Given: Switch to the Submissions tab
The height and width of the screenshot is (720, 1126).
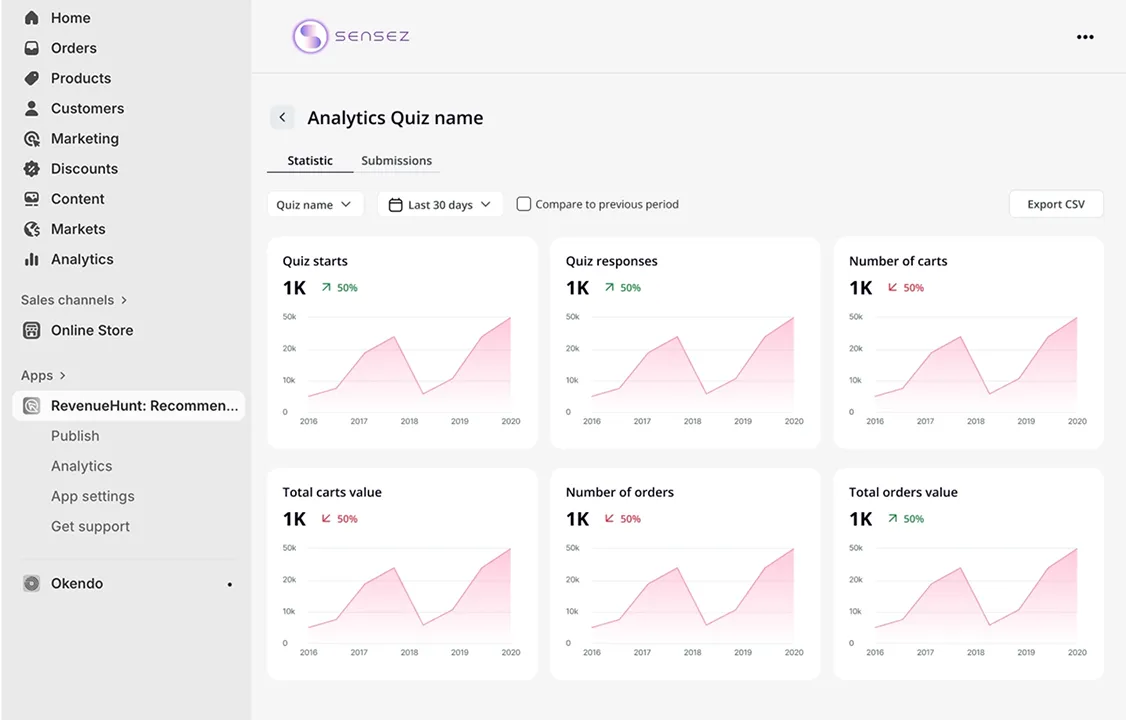Looking at the screenshot, I should point(396,161).
